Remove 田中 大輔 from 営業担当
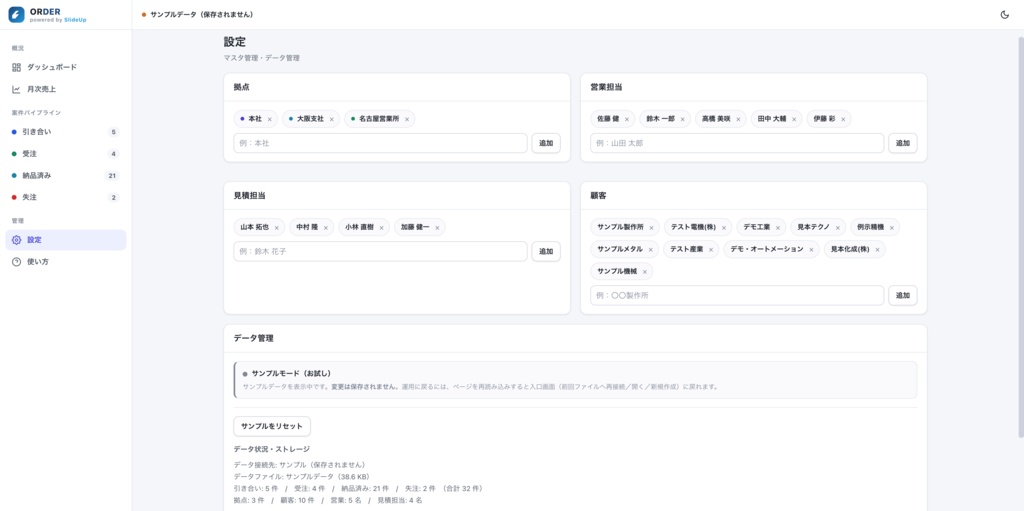Image resolution: width=1024 pixels, height=511 pixels. pos(794,119)
